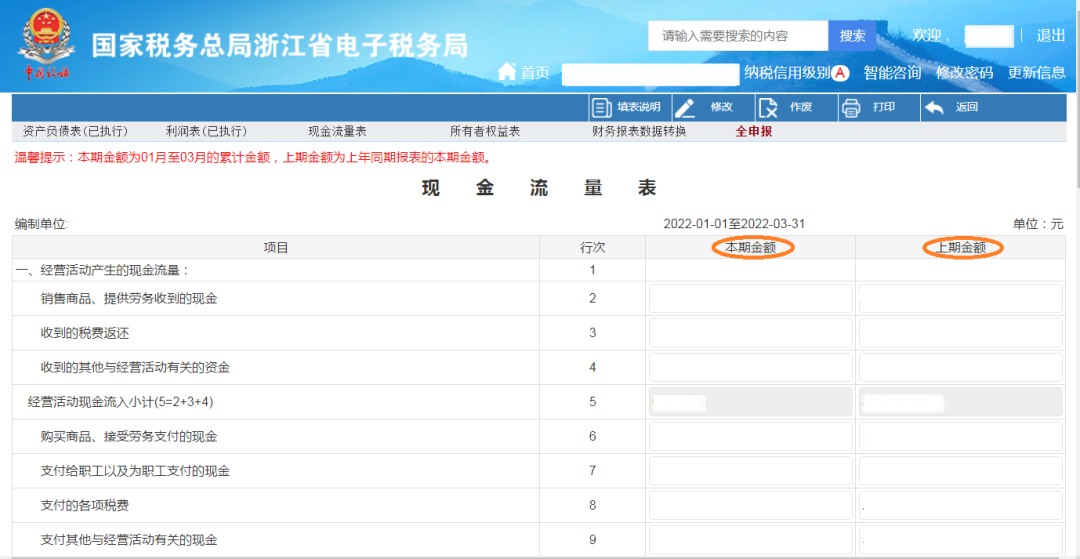
Task: Open the 所有者权益表 tab
Action: coord(485,131)
